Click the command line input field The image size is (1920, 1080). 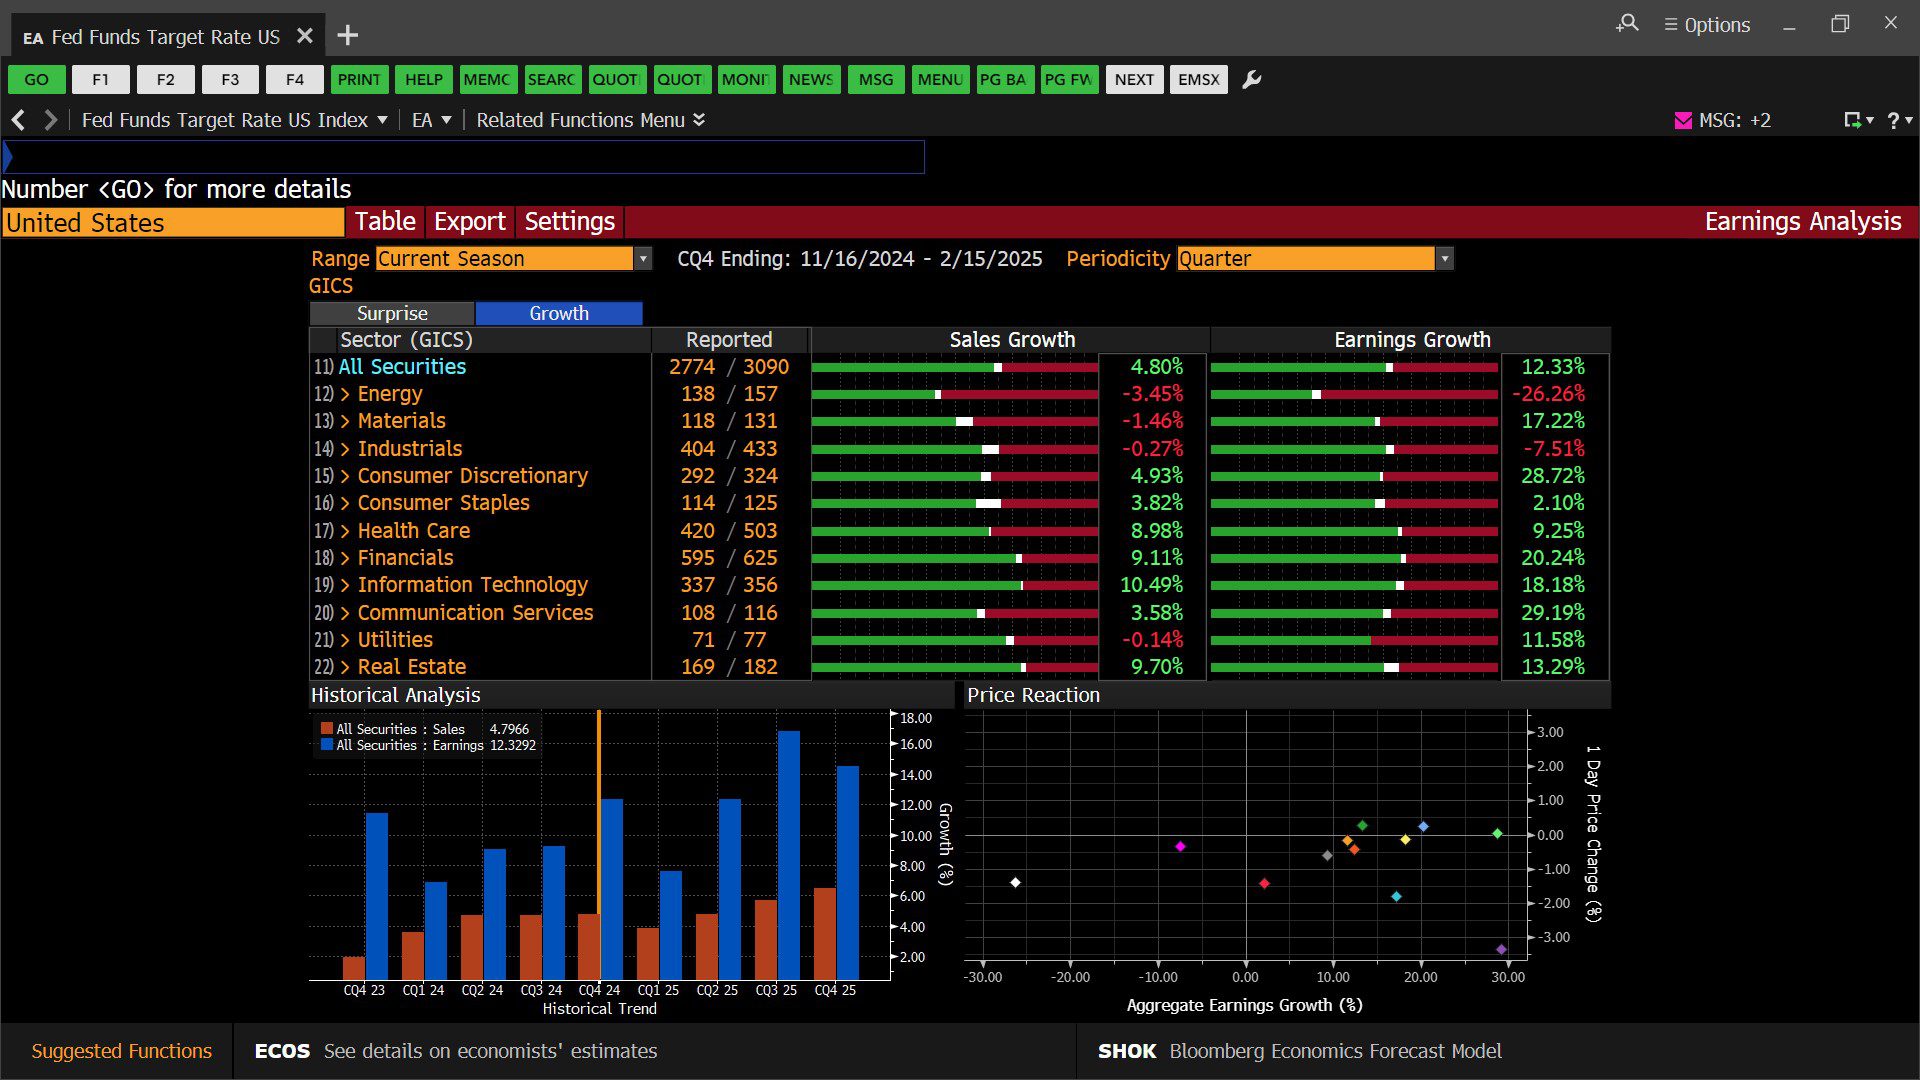465,157
